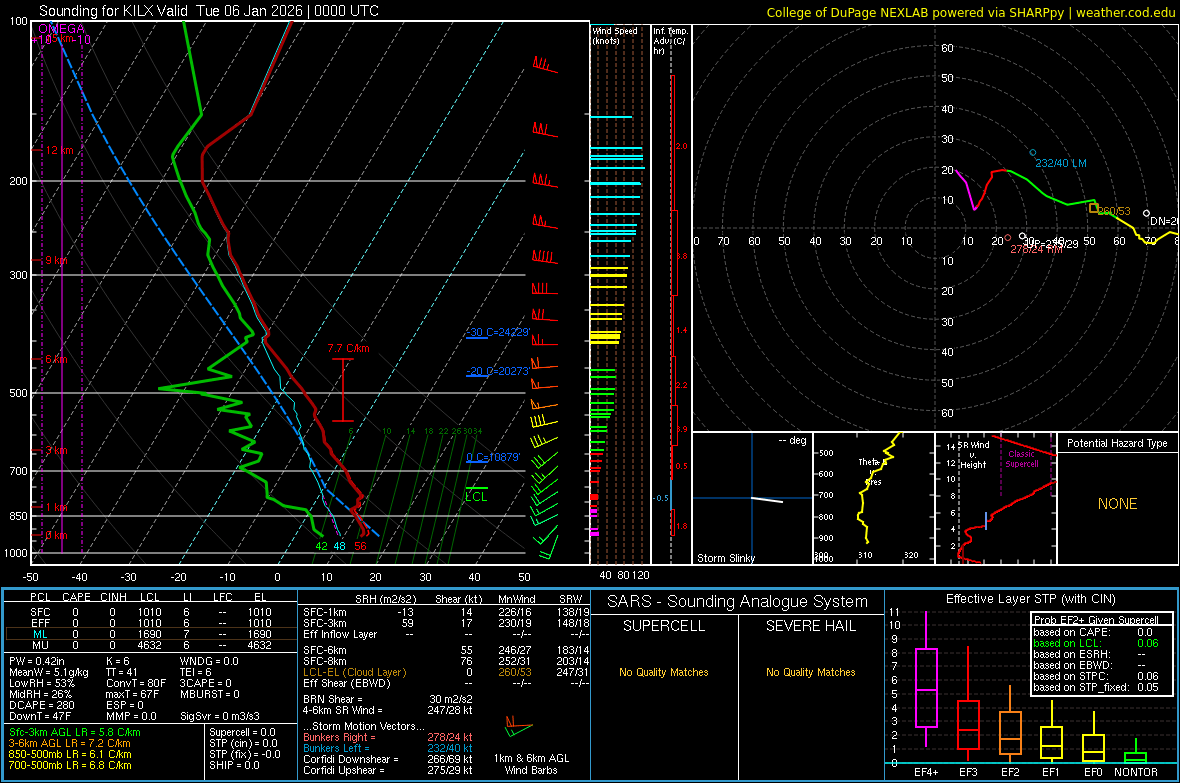Screen dimensions: 1180x783
Task: Click the surface temperature value 56
Action: coord(360,547)
